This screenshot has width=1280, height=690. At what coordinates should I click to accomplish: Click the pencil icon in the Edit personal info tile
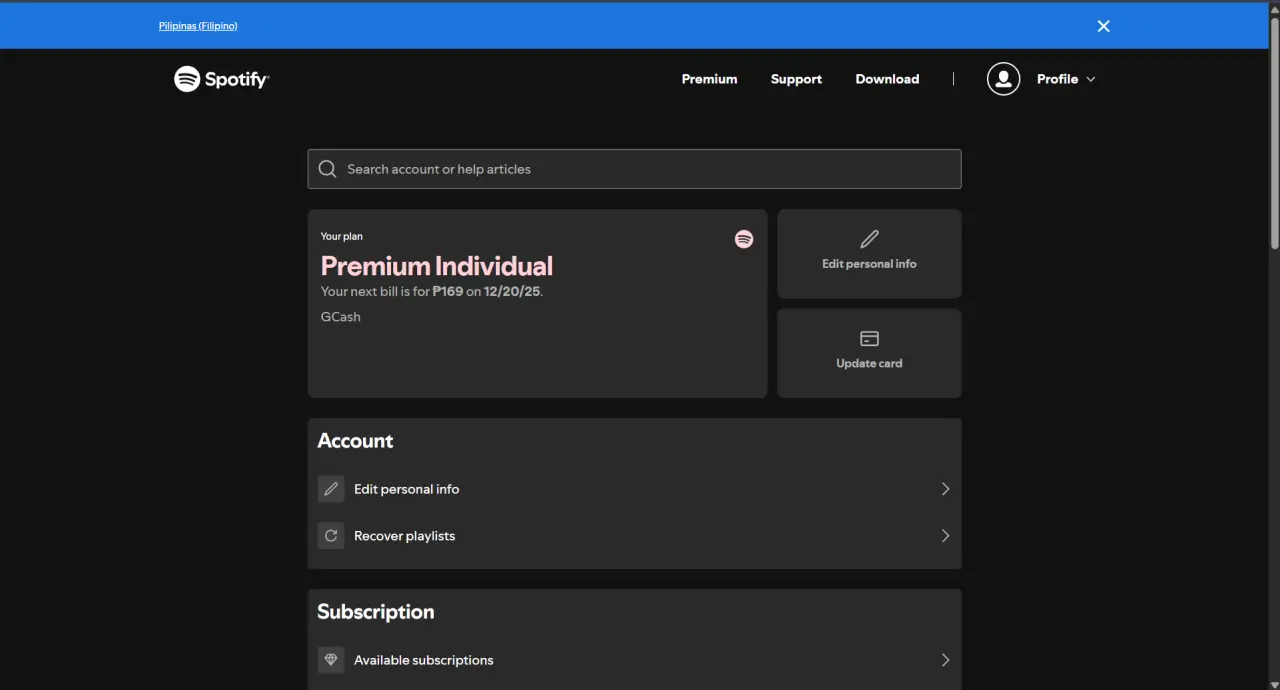869,239
